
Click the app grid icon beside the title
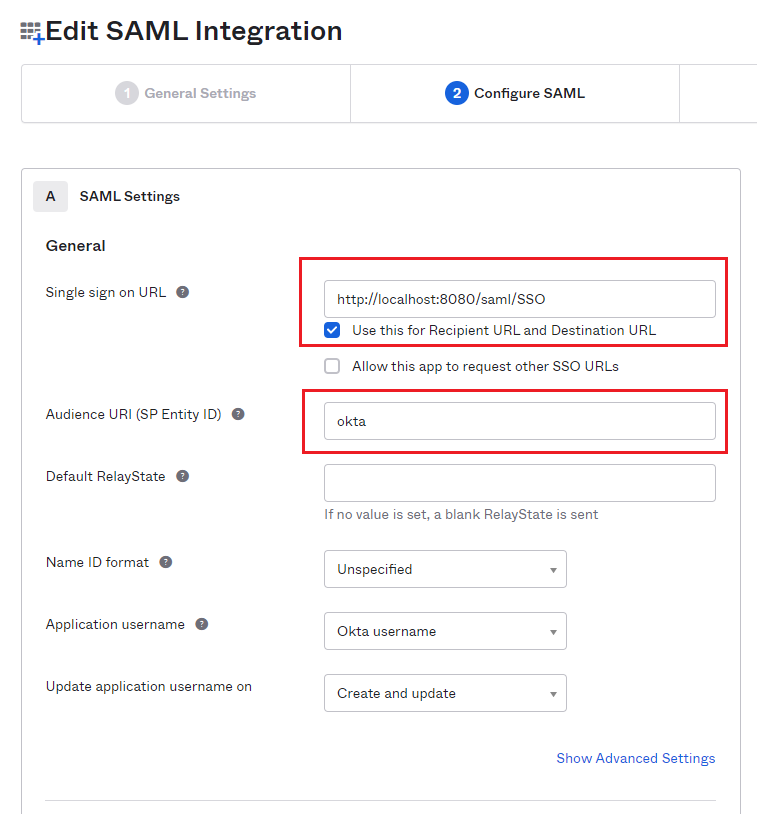coord(32,33)
